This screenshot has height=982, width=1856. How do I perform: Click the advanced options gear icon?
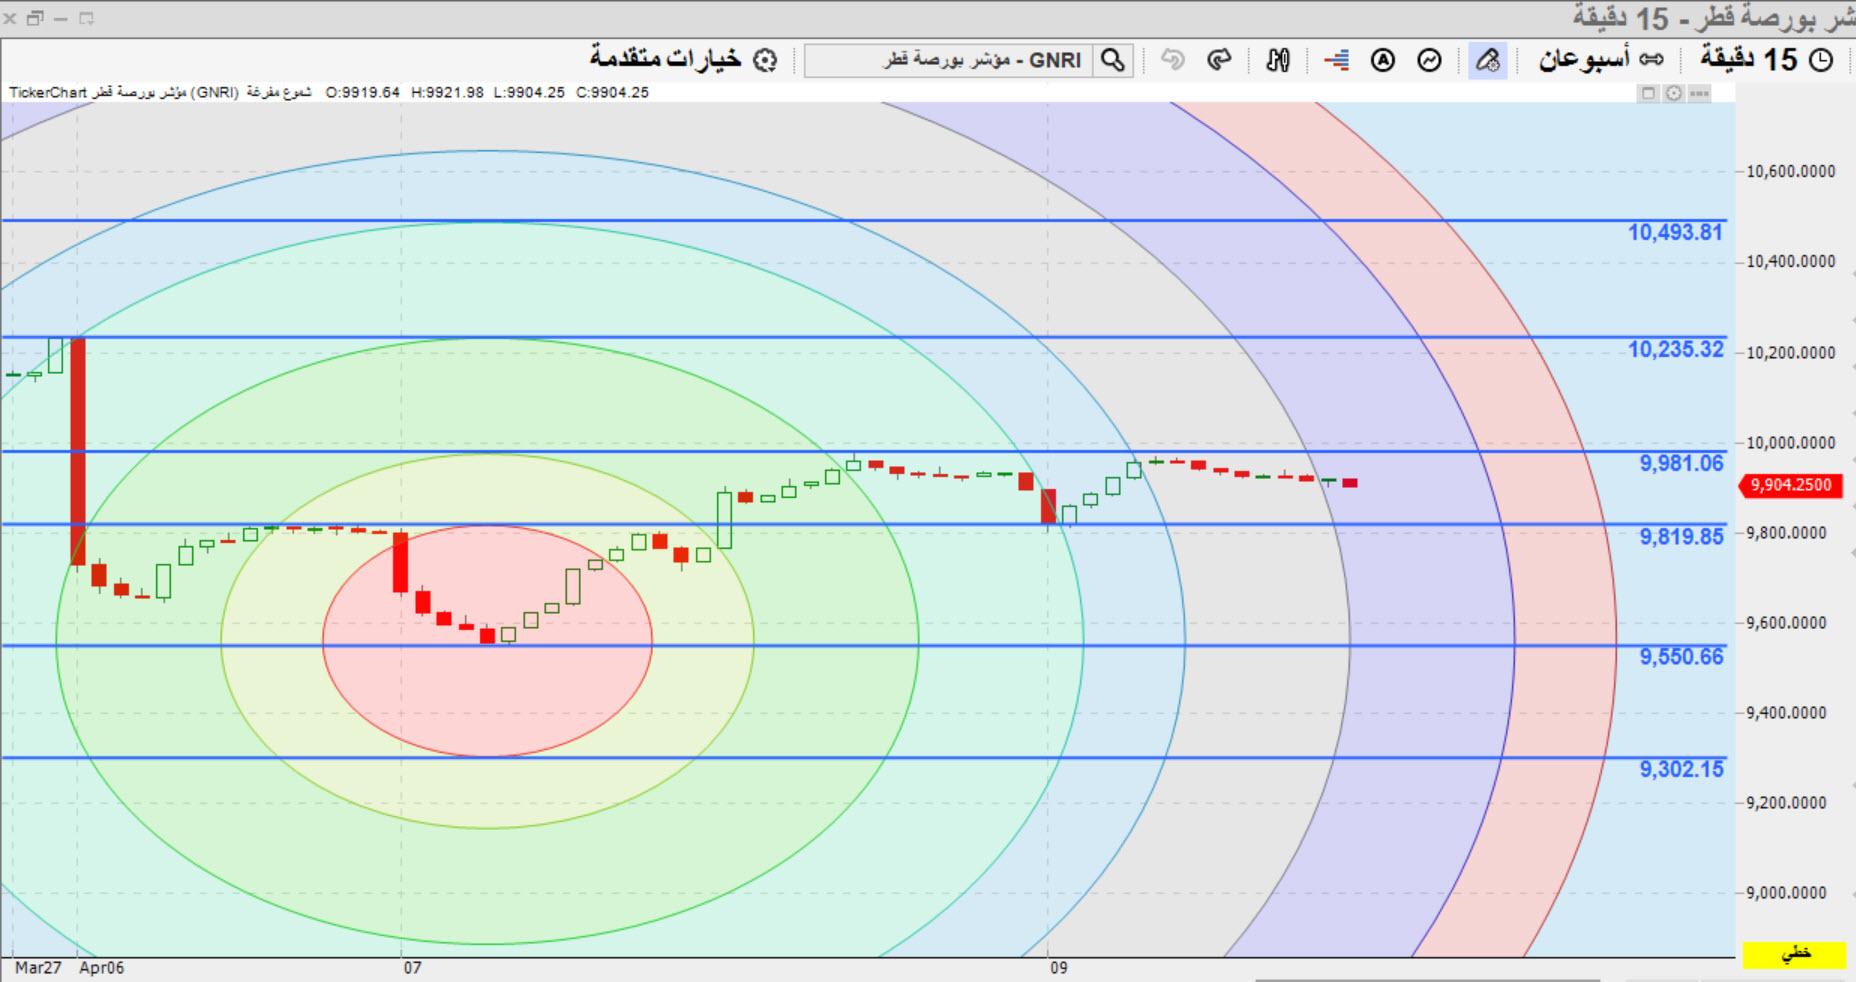tap(765, 61)
